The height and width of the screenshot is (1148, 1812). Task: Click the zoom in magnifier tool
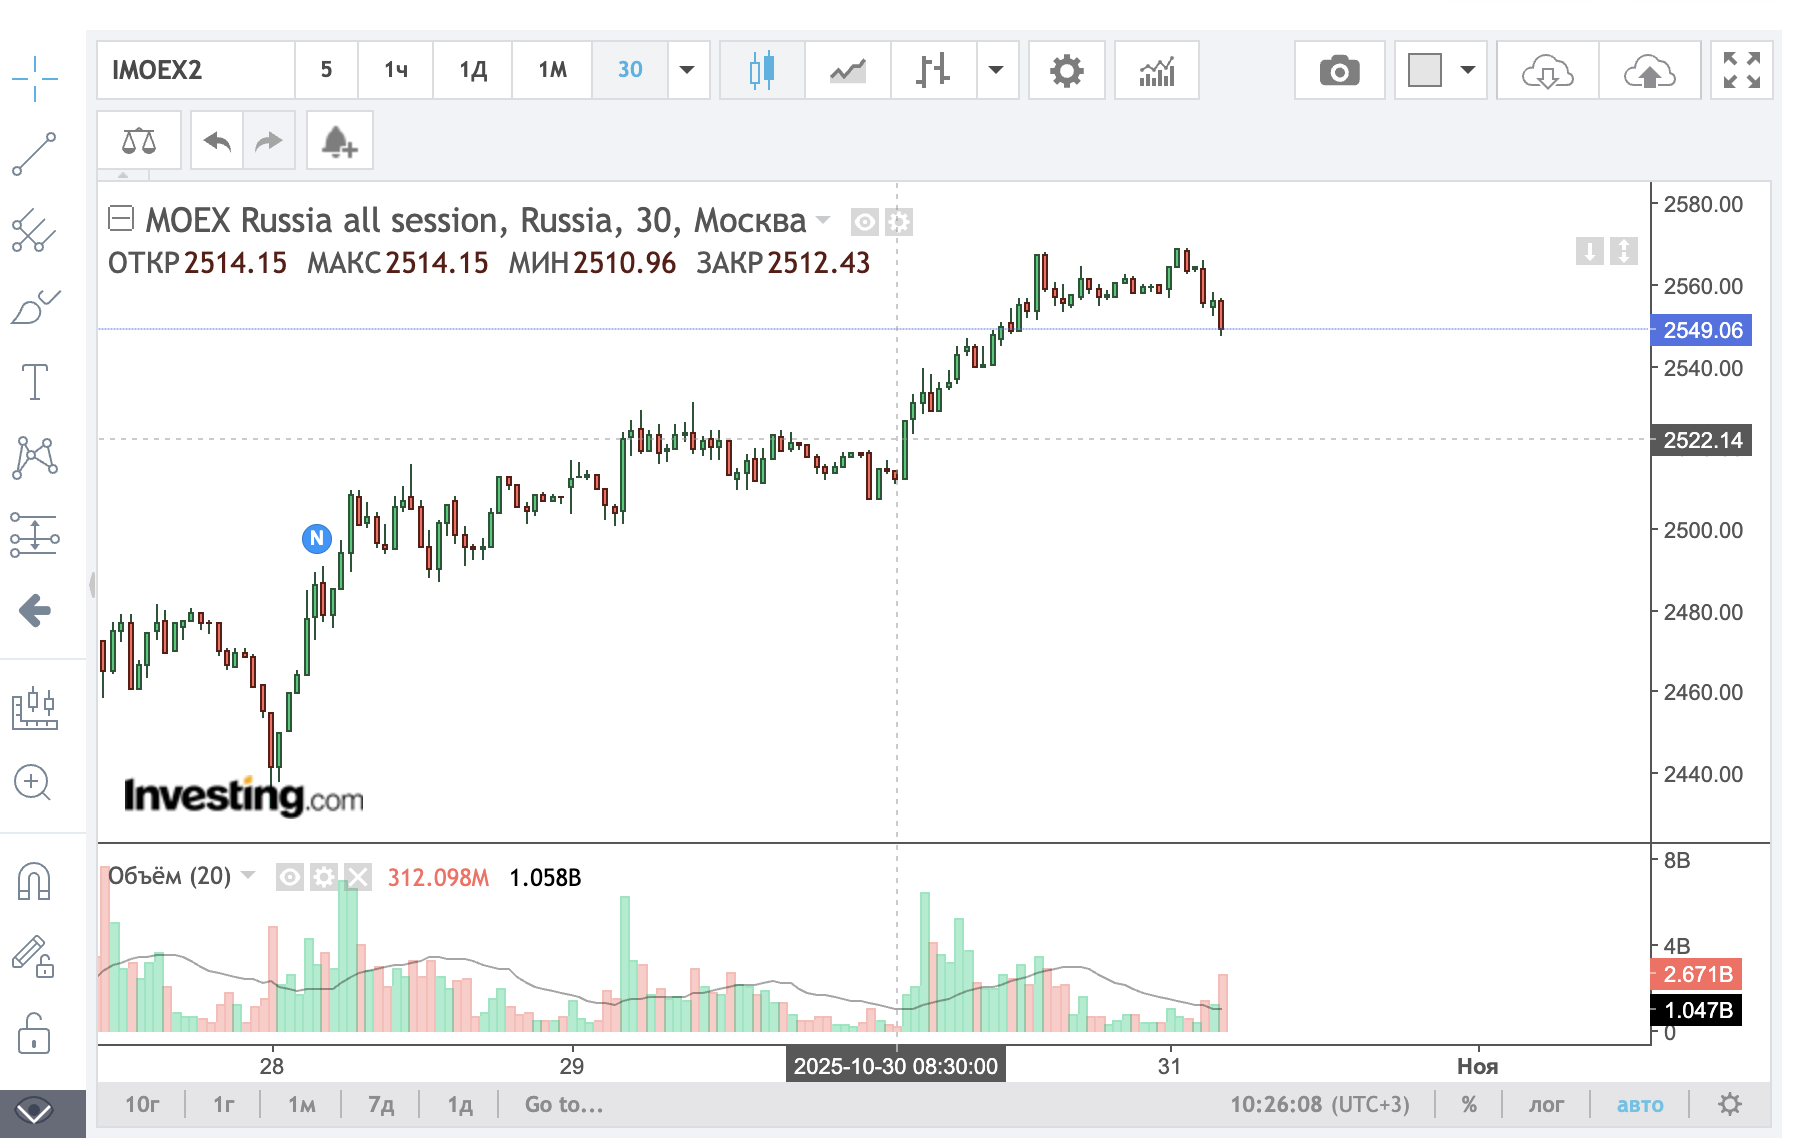point(33,782)
